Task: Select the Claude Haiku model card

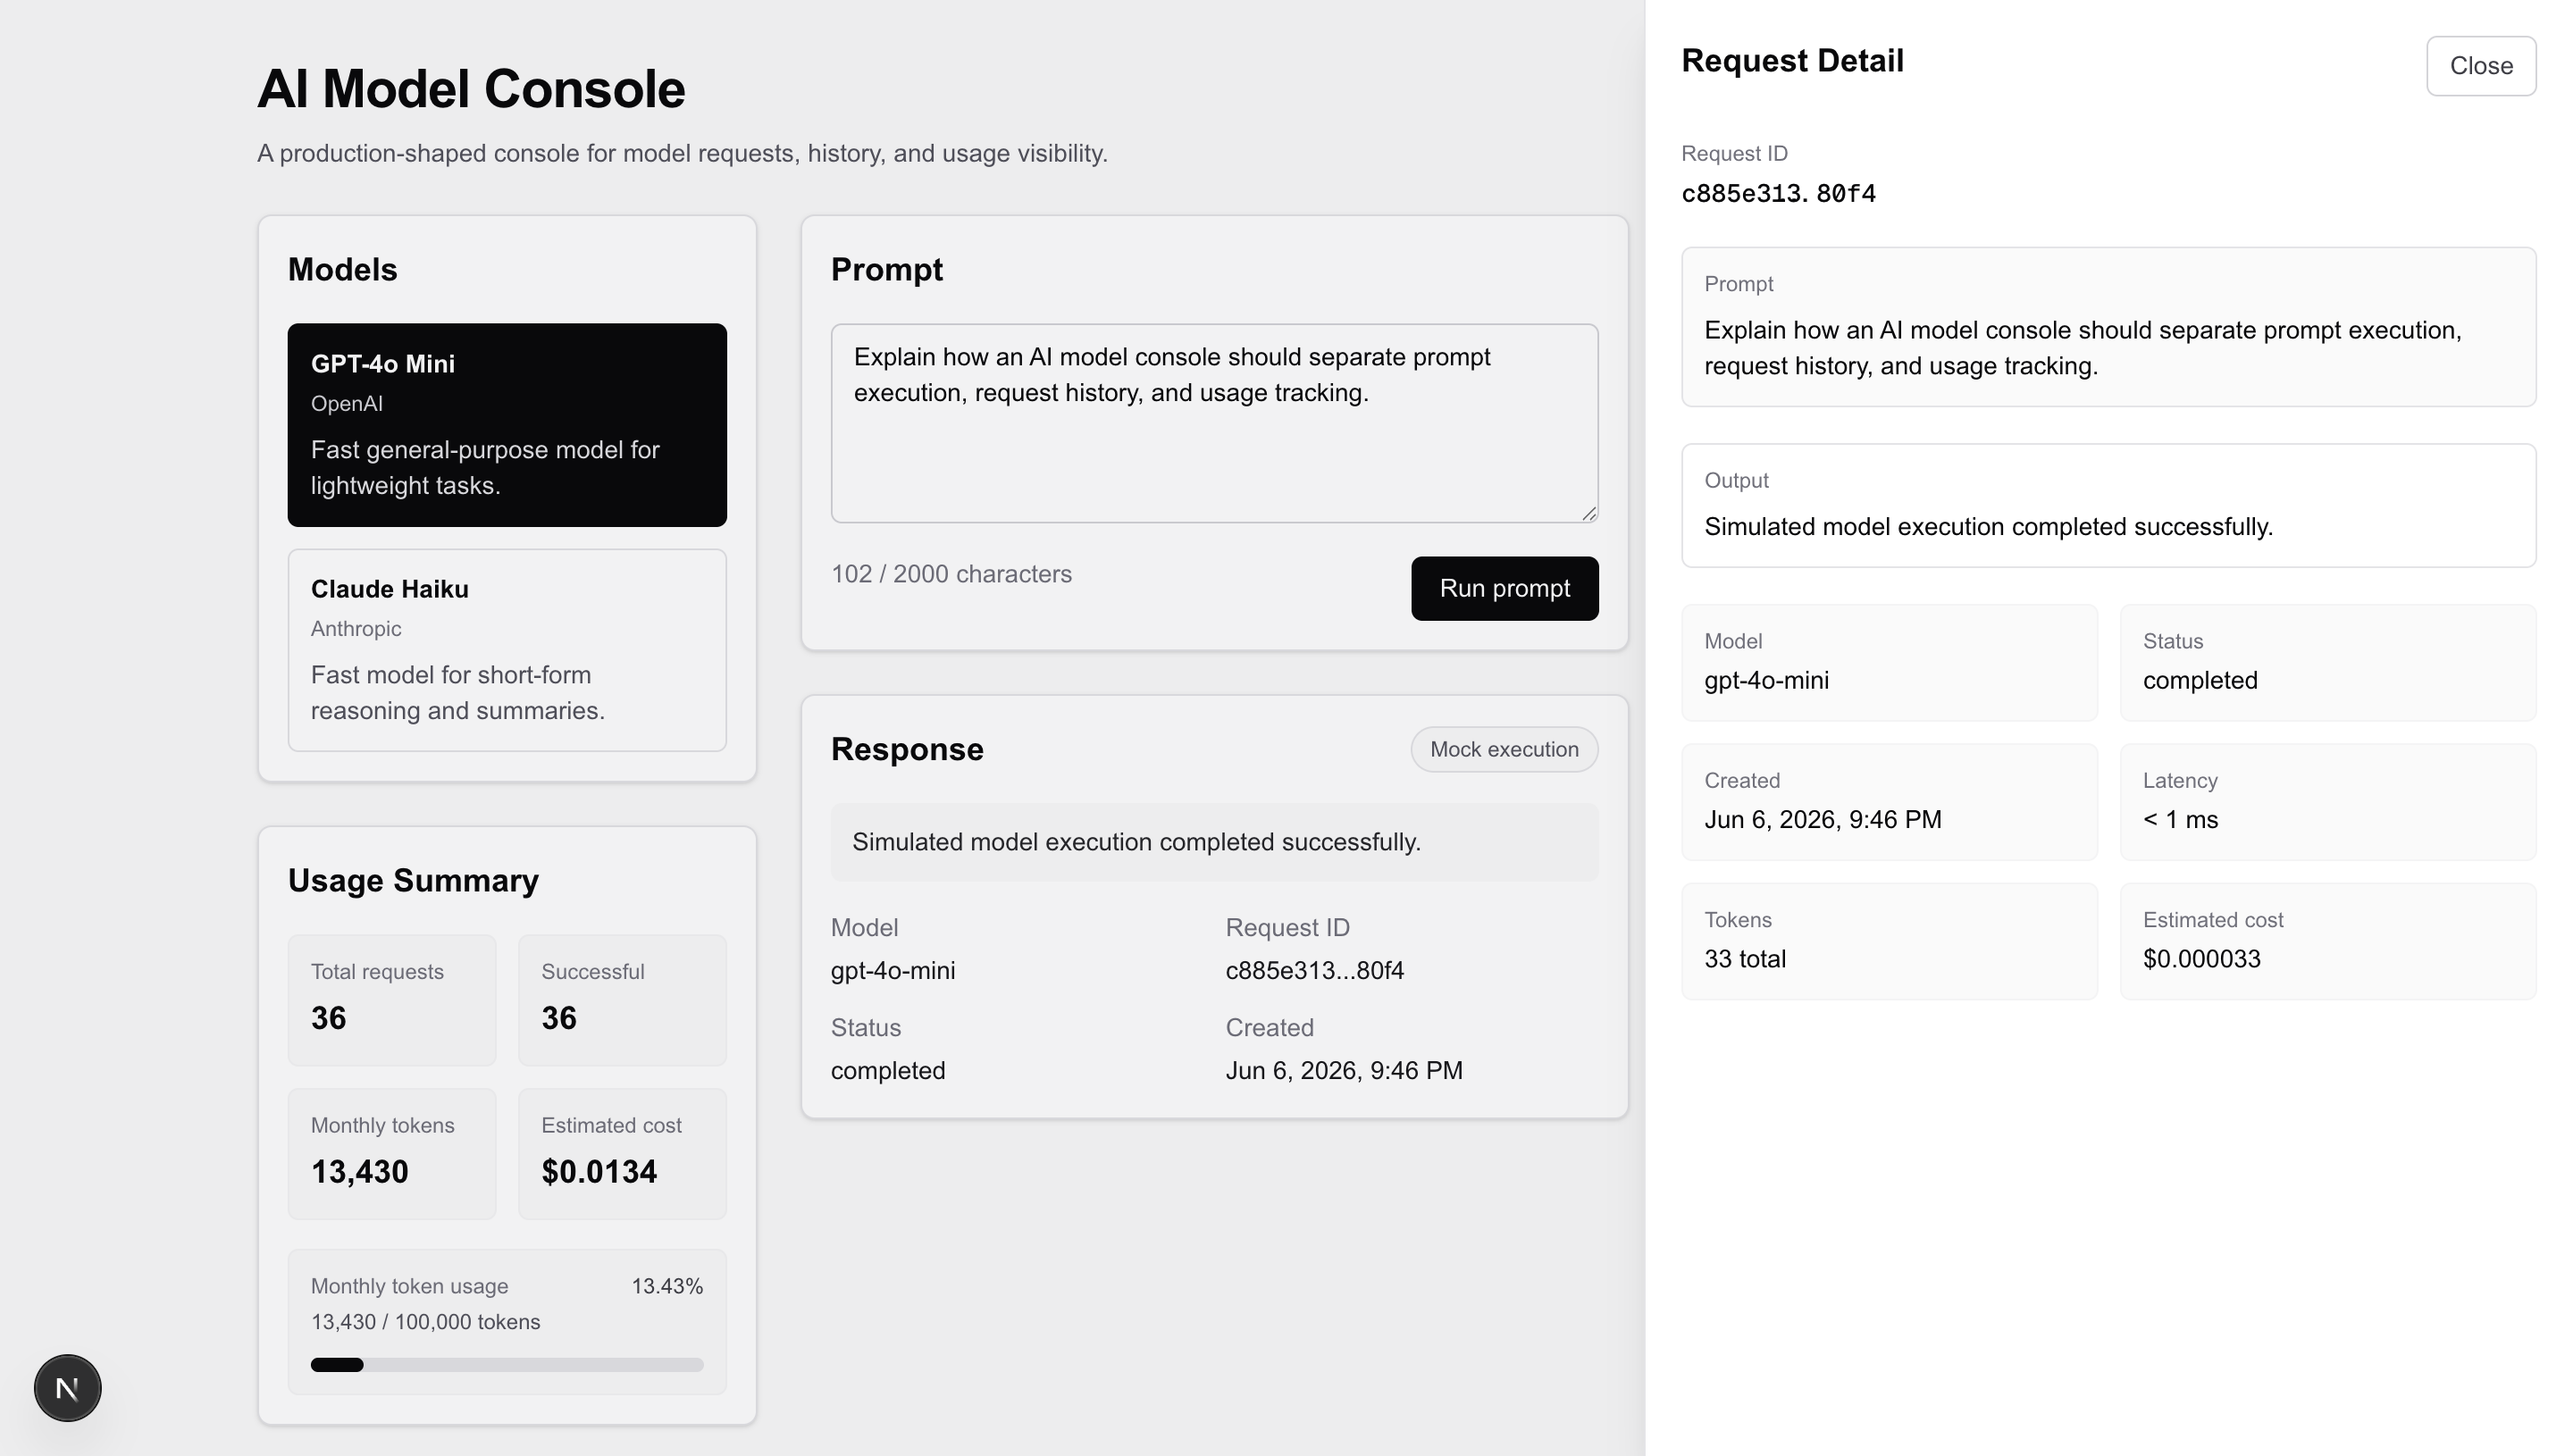Action: [507, 650]
